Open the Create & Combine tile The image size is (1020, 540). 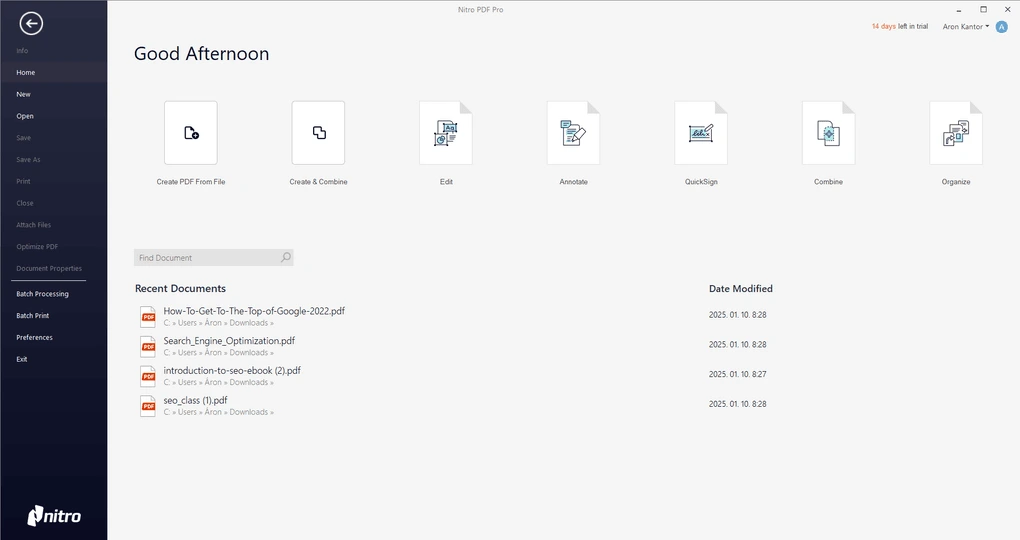tap(318, 133)
